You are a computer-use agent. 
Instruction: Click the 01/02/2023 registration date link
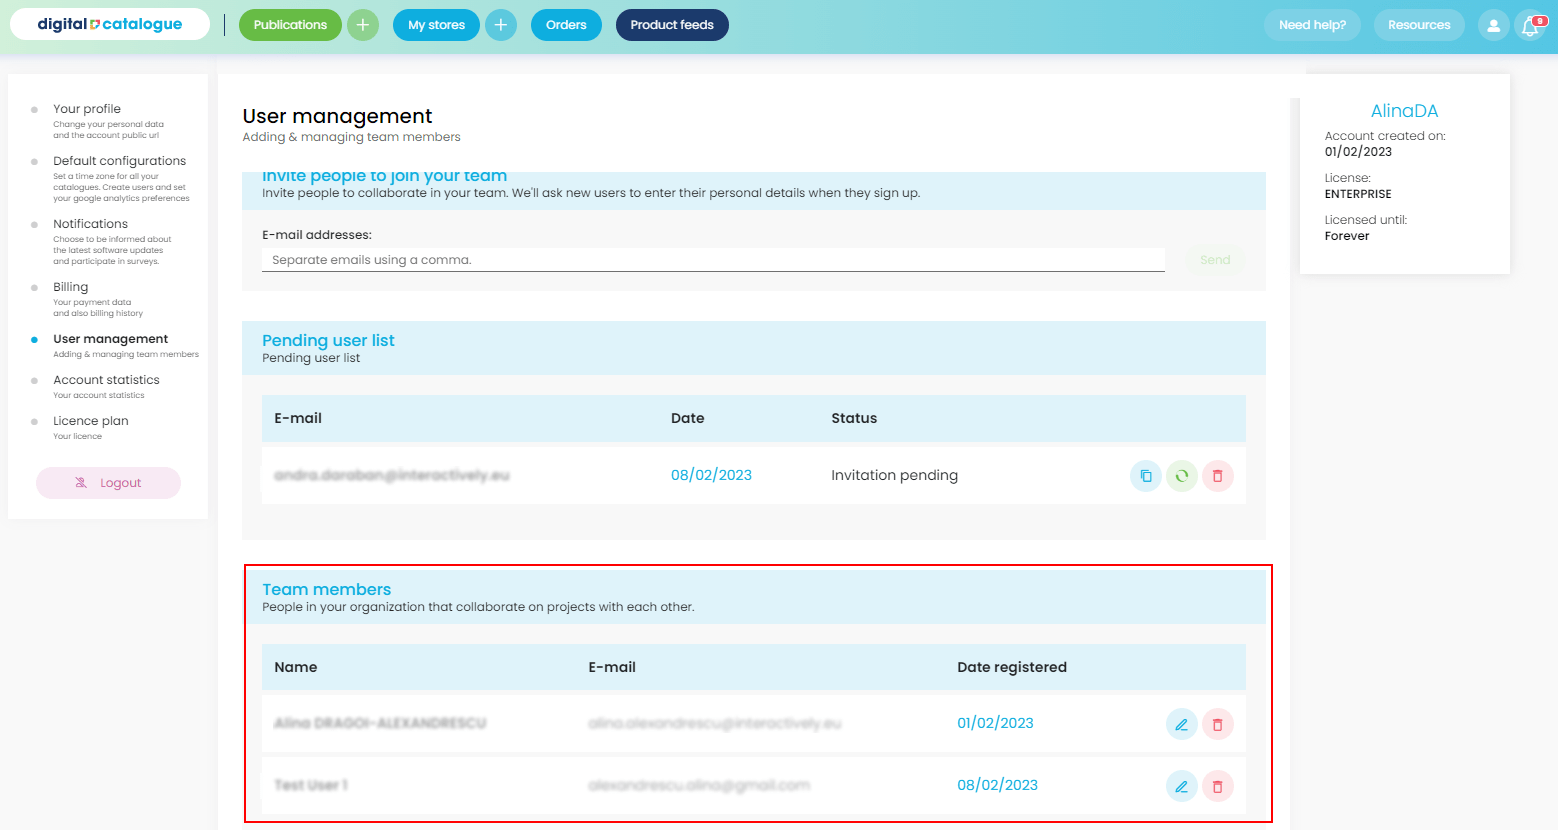click(x=995, y=722)
